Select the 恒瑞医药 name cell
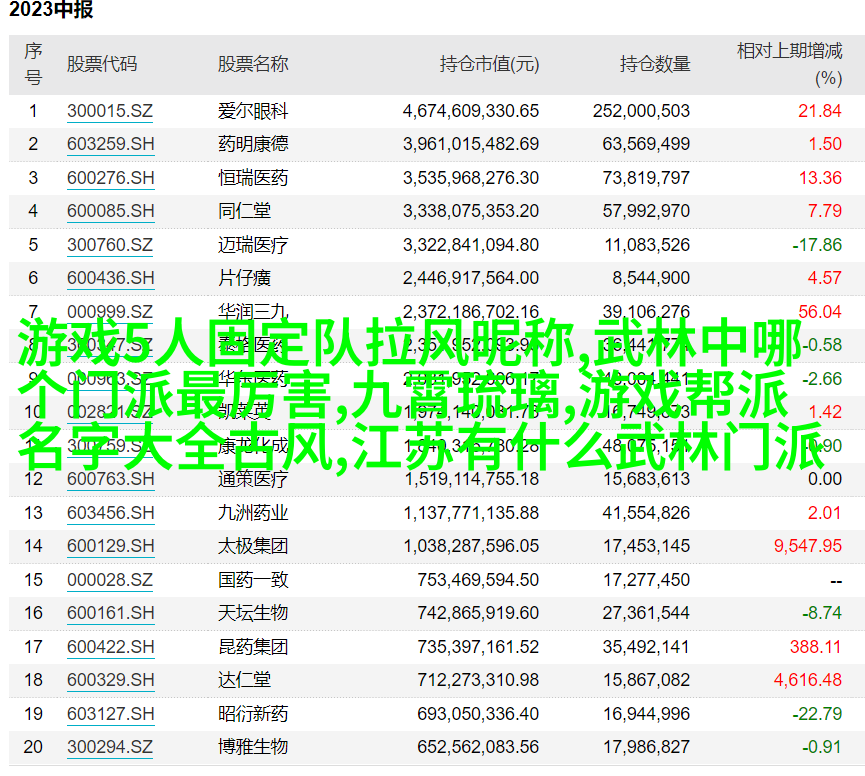Viewport: 865px width, 776px height. [253, 178]
